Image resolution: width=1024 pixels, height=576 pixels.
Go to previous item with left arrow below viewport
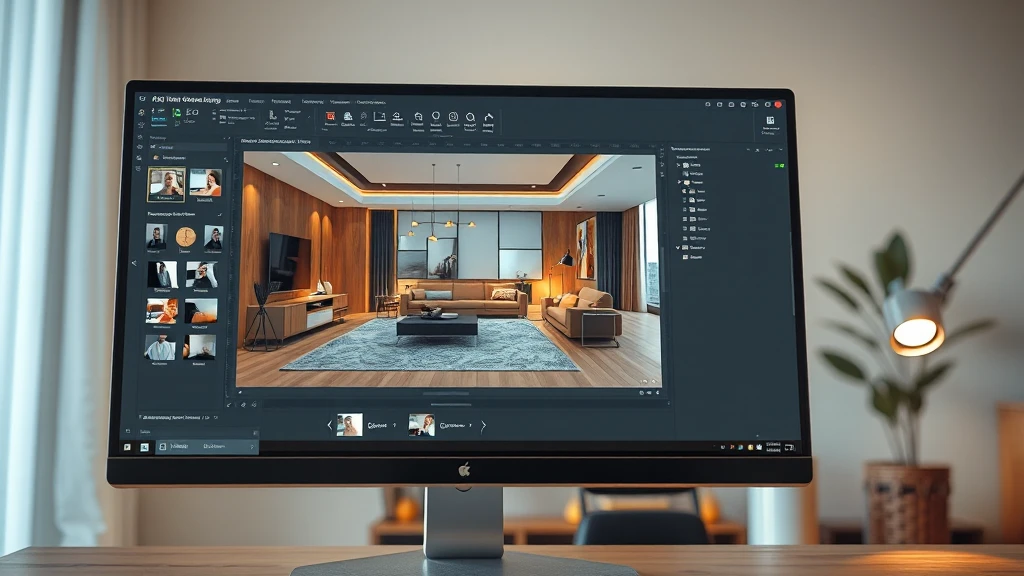point(330,425)
